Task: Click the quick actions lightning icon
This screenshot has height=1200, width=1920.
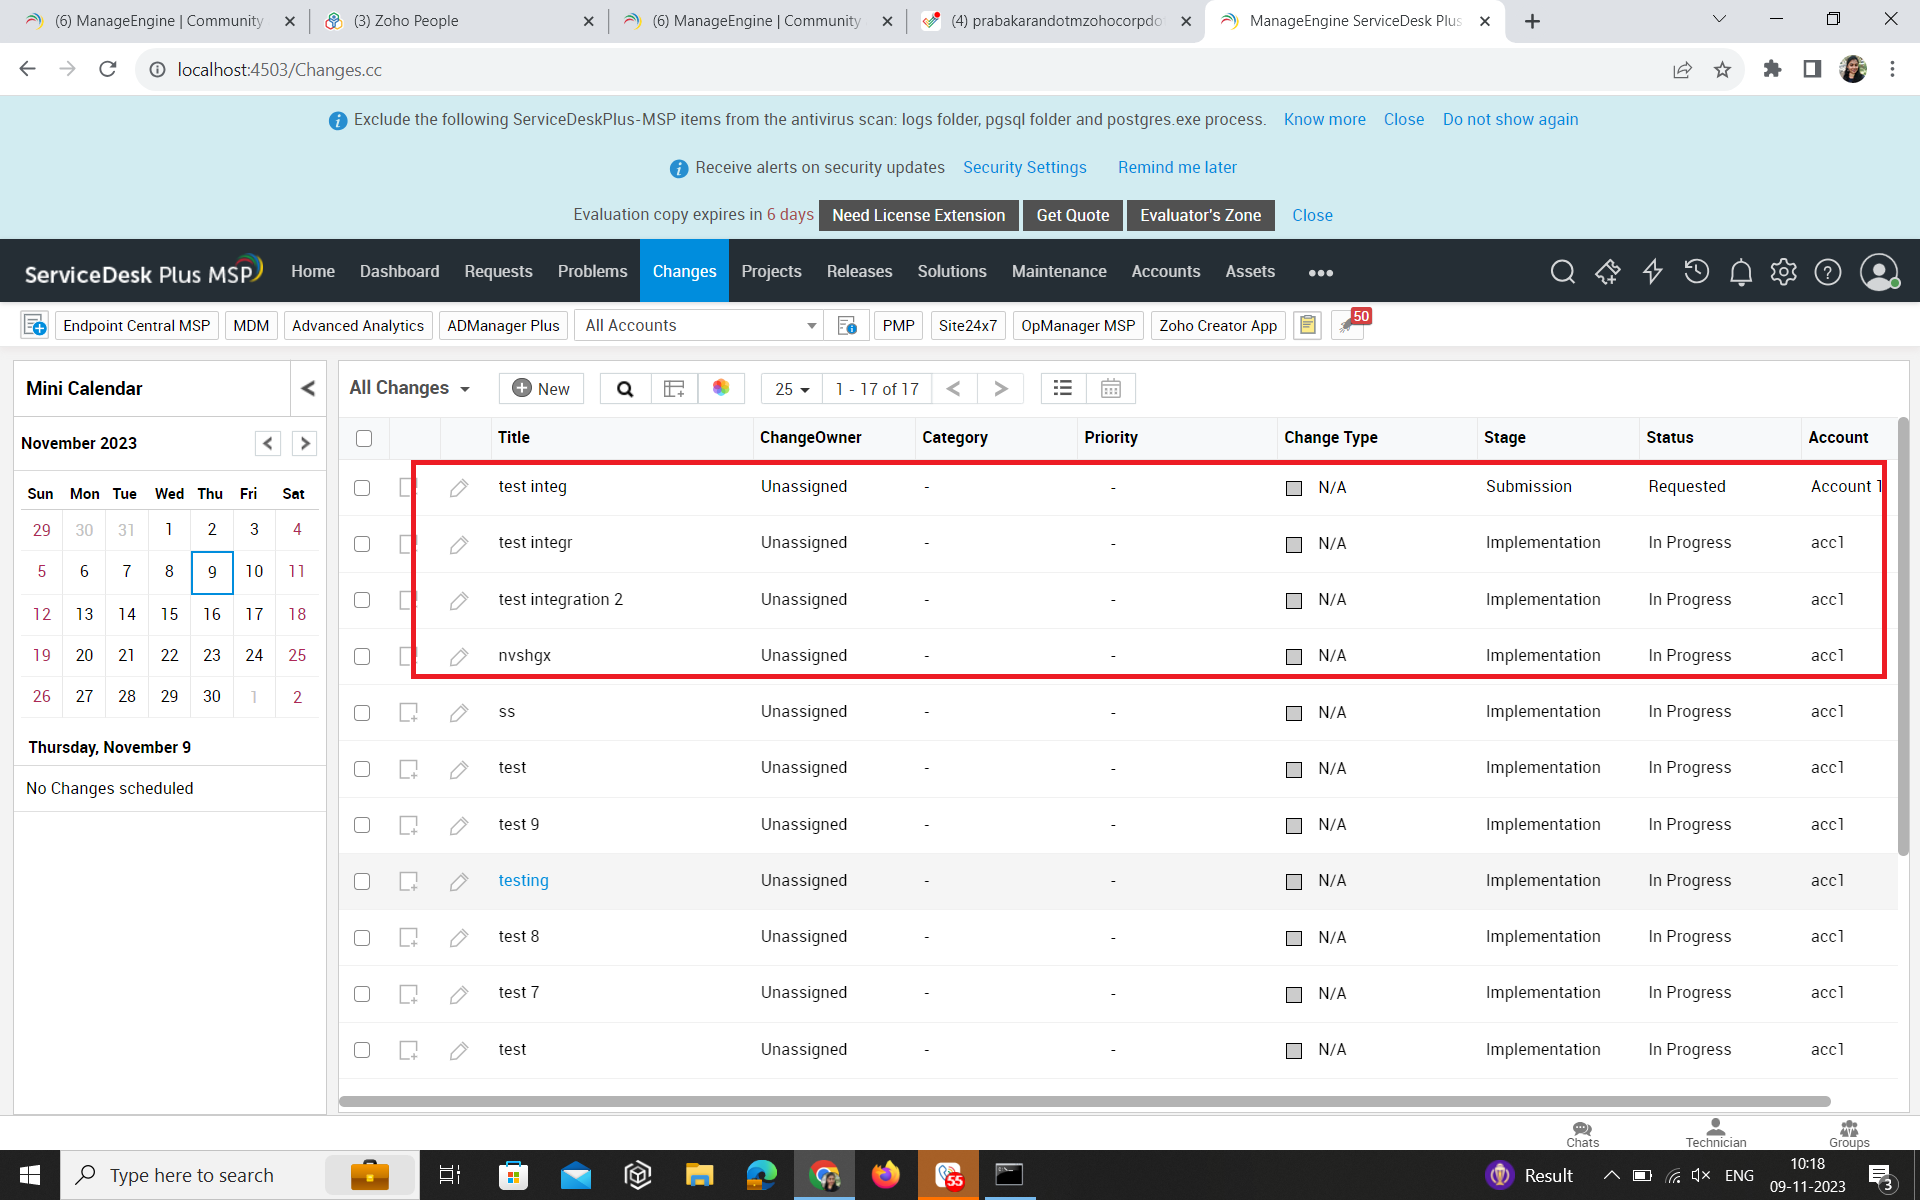Action: coord(1652,272)
